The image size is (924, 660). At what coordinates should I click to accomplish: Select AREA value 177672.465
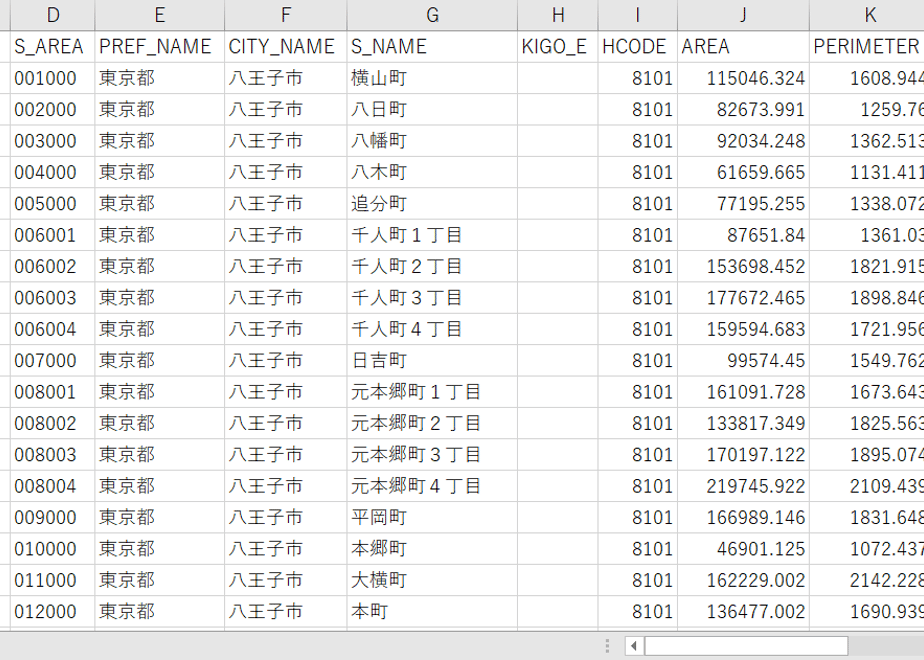point(743,298)
